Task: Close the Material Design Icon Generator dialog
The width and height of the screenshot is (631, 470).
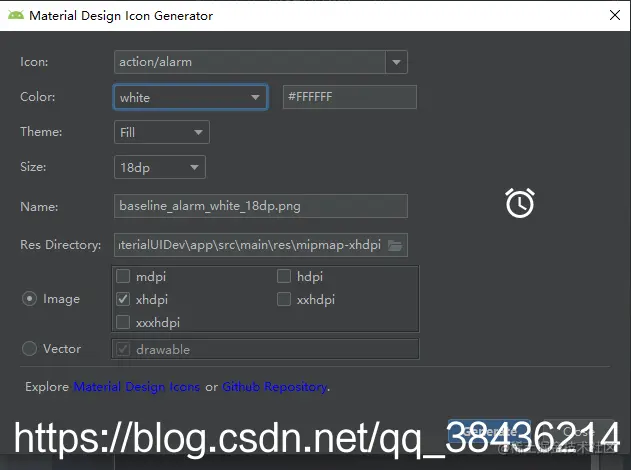Action: click(615, 15)
